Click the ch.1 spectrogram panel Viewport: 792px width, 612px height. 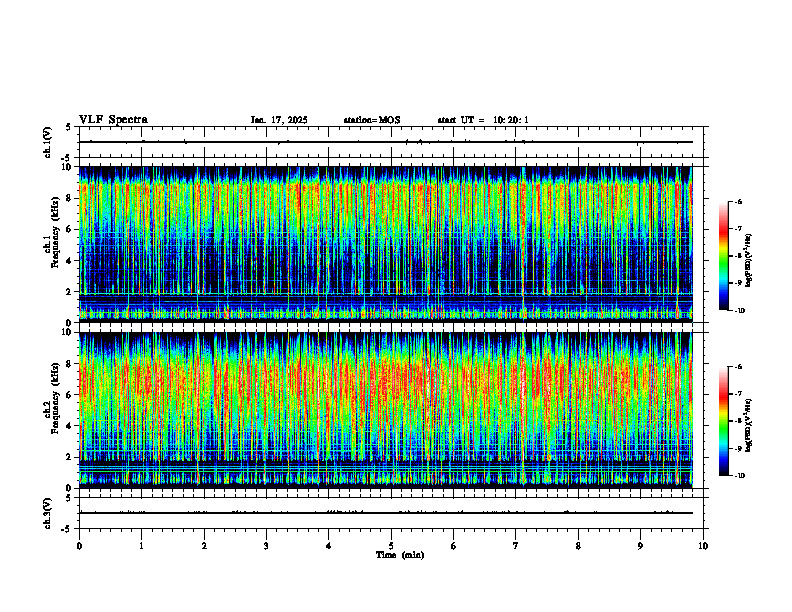point(386,244)
